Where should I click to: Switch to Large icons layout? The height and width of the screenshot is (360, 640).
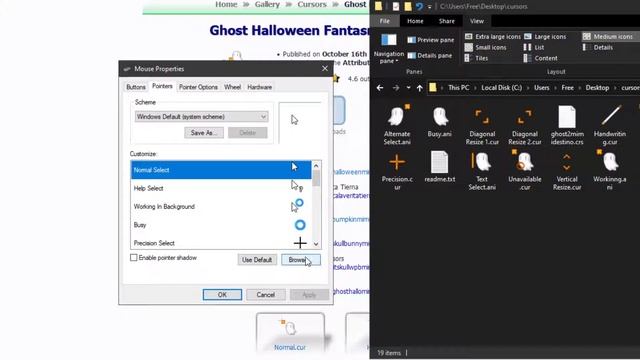[x=545, y=37]
